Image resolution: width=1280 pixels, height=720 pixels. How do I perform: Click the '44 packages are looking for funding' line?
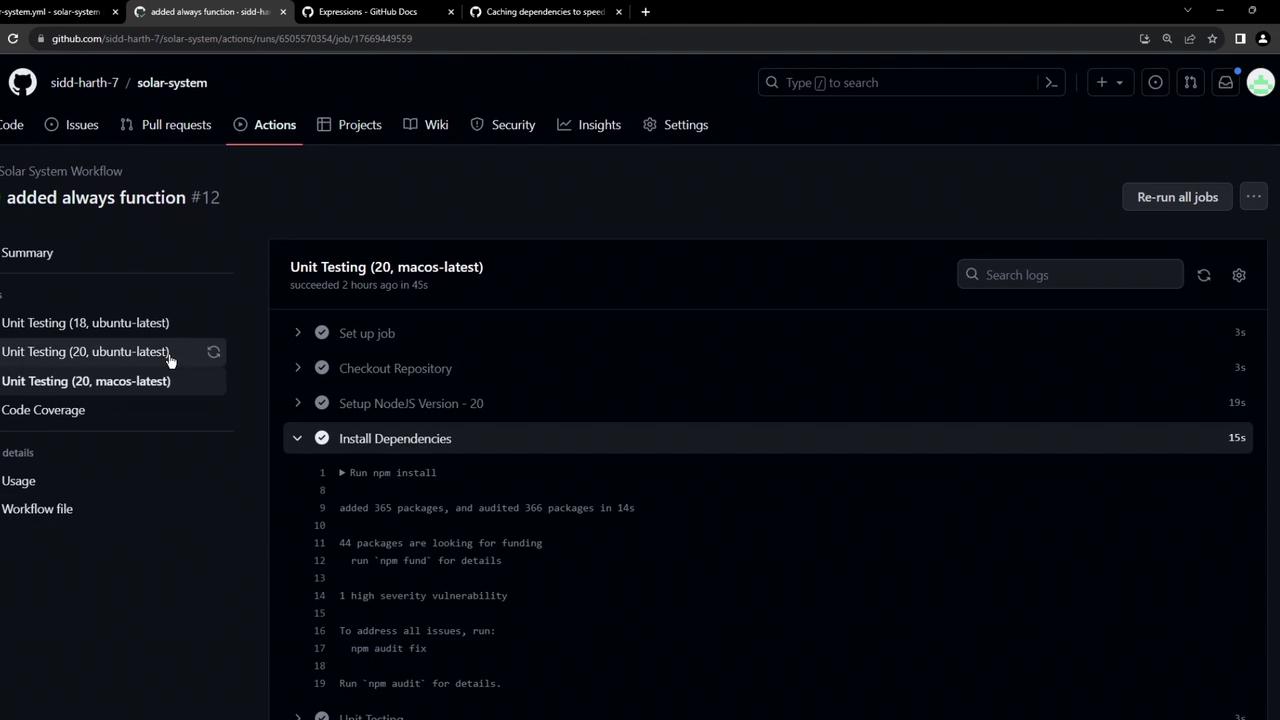(x=440, y=543)
